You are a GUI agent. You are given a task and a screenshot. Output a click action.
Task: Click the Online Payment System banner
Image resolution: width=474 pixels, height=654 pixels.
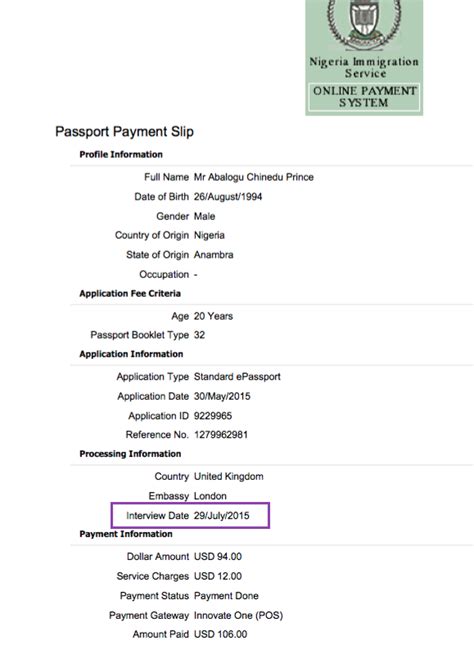364,97
